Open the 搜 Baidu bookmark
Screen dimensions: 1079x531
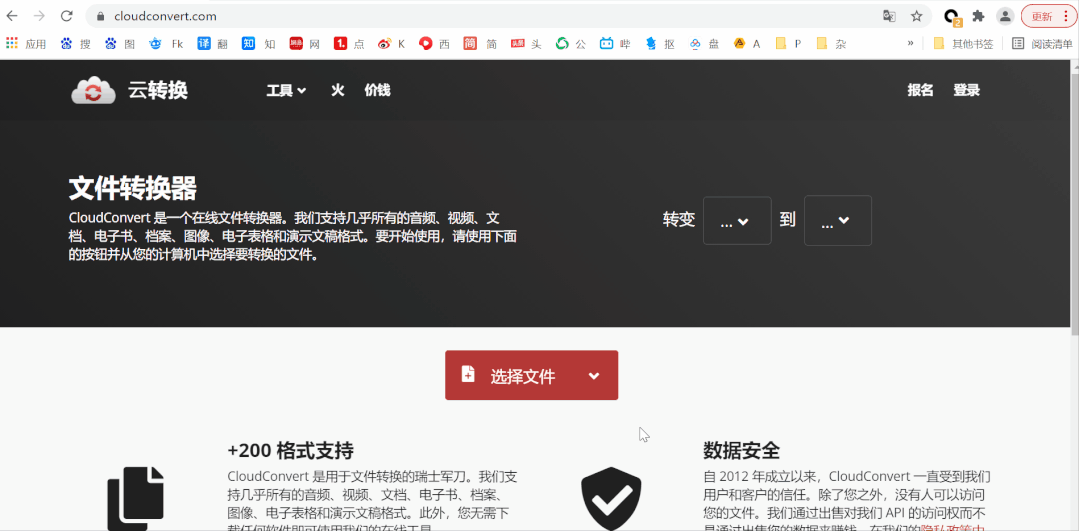[76, 43]
